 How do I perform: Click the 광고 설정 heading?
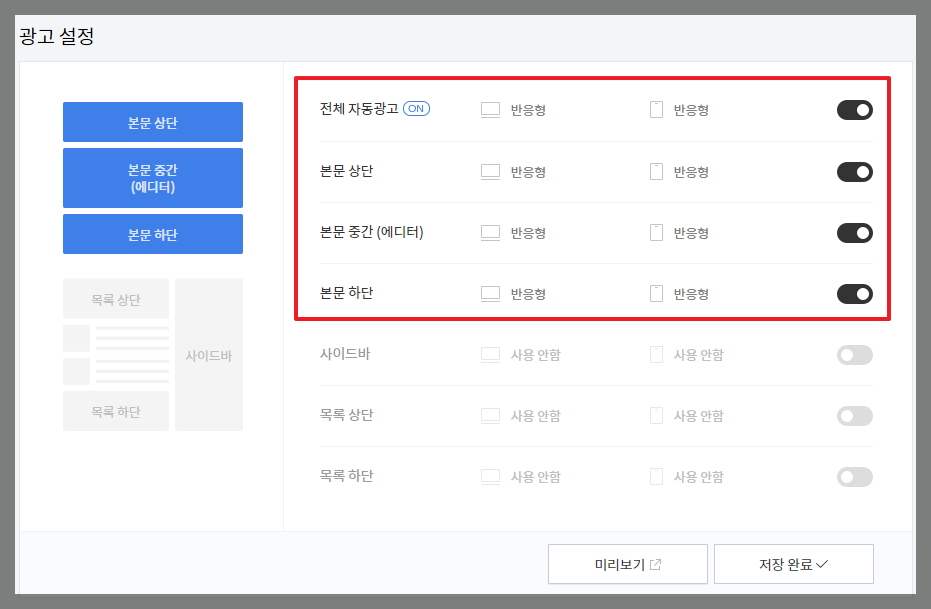[x=56, y=36]
